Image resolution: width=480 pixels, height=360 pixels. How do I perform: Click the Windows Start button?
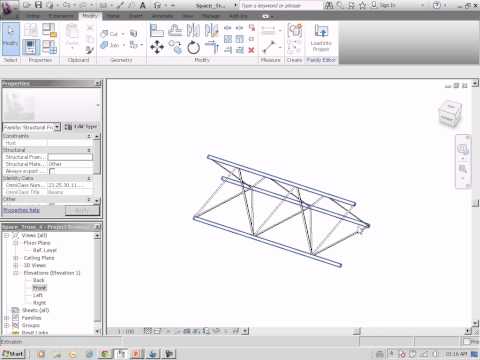coord(13,354)
